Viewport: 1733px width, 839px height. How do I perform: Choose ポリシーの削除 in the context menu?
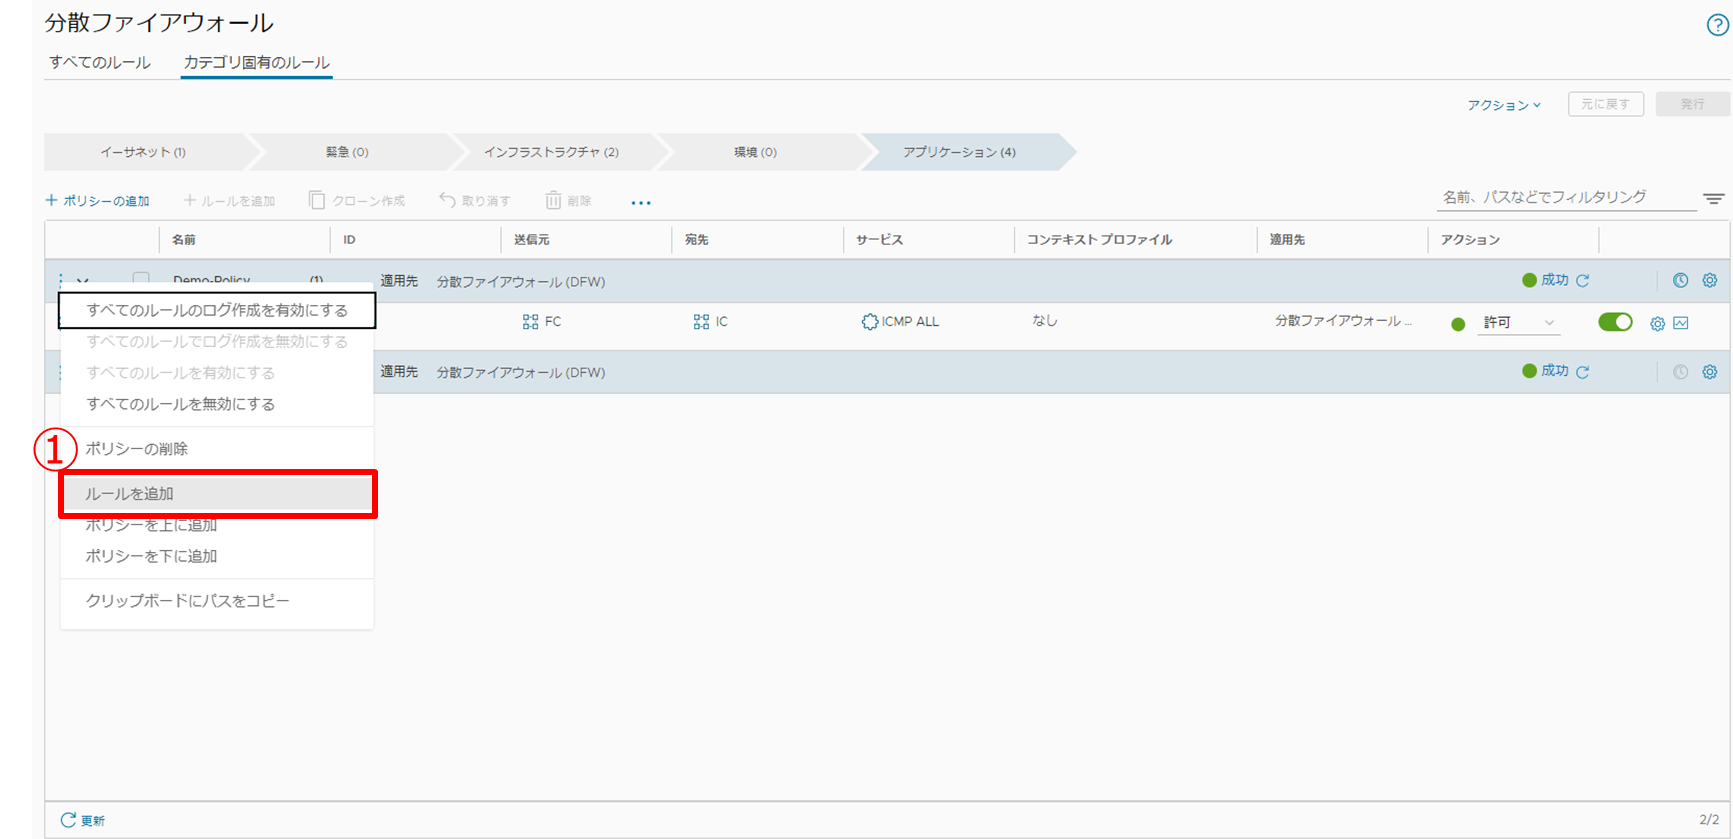click(x=137, y=449)
